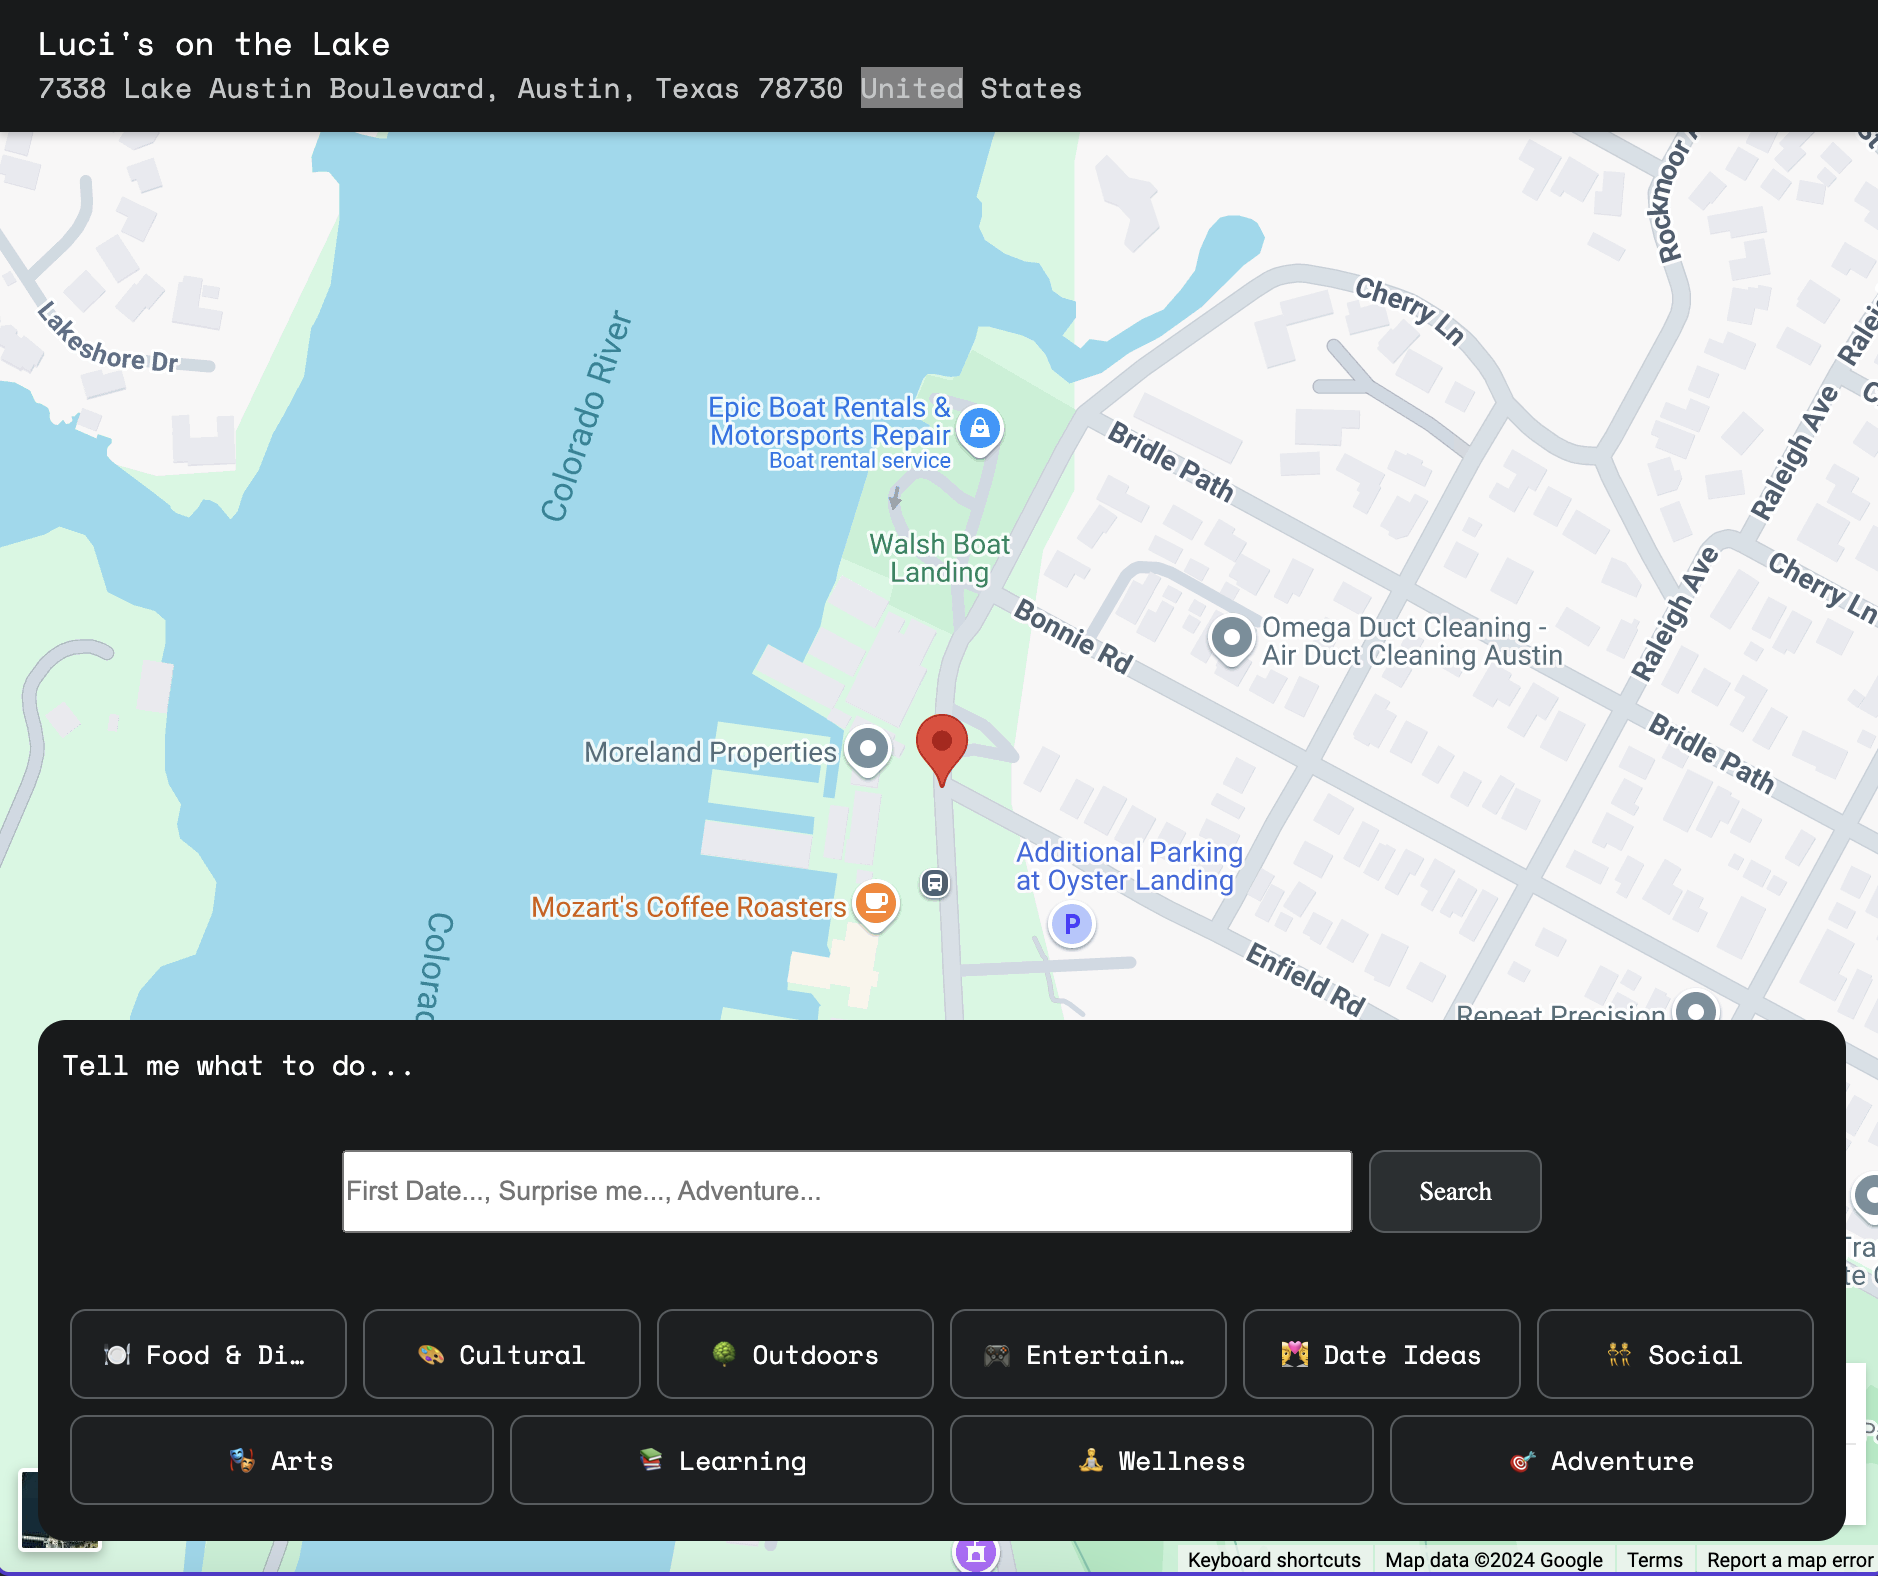Click the Moreland Properties label text
The height and width of the screenshot is (1576, 1878).
coord(710,752)
